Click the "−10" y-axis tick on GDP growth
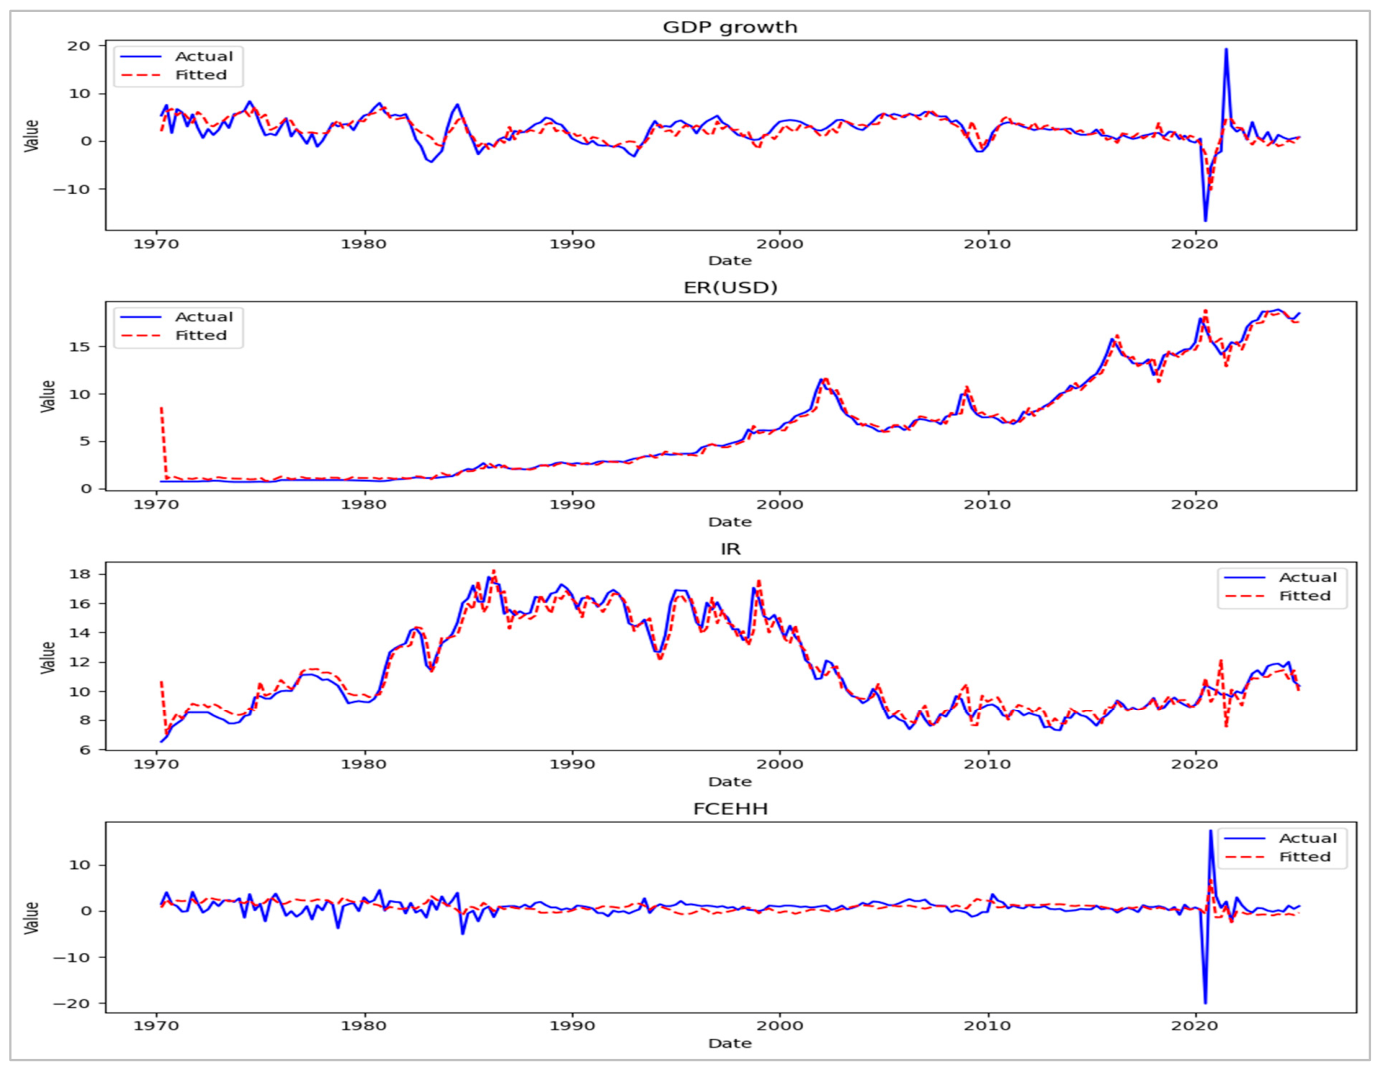 73,189
